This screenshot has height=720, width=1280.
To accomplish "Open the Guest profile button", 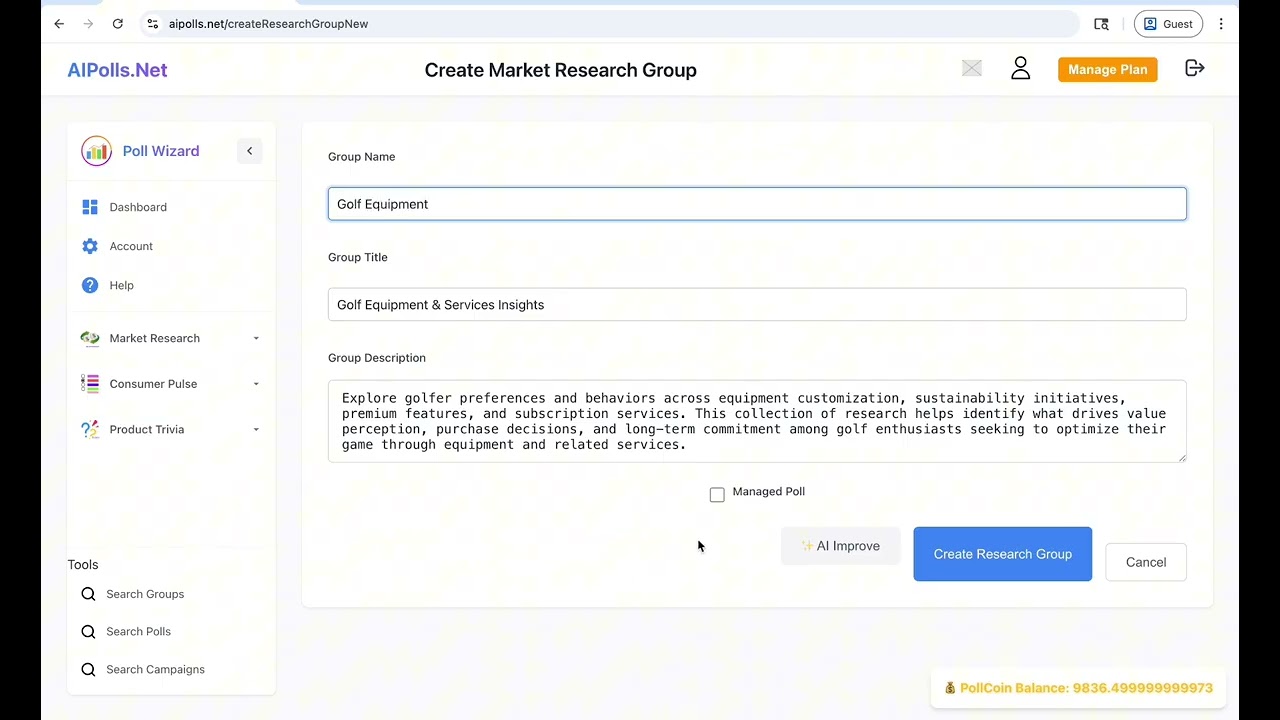I will (x=1168, y=24).
